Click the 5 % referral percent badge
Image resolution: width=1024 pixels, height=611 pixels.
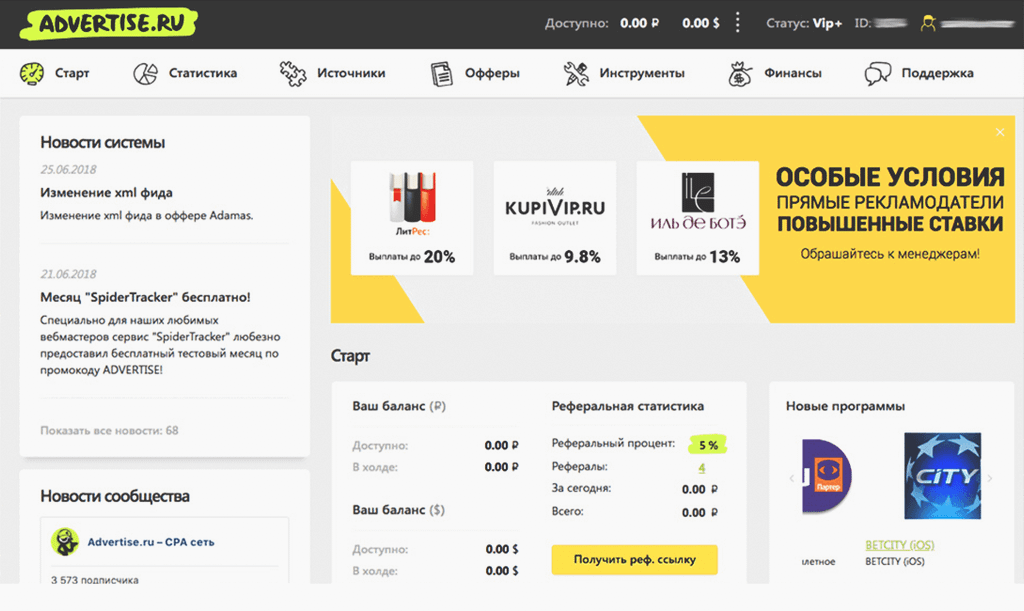click(708, 445)
